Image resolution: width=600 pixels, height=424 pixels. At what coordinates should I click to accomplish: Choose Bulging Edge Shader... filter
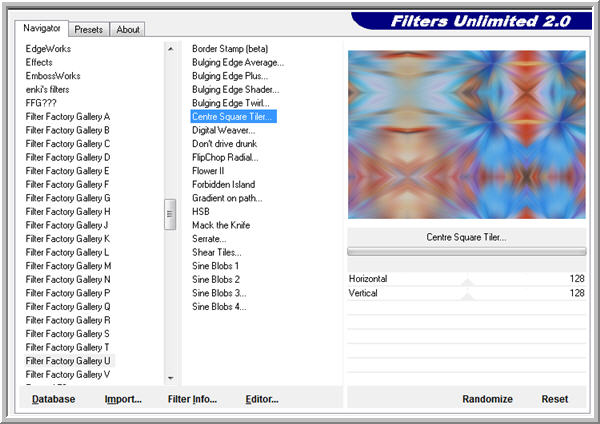pos(236,90)
